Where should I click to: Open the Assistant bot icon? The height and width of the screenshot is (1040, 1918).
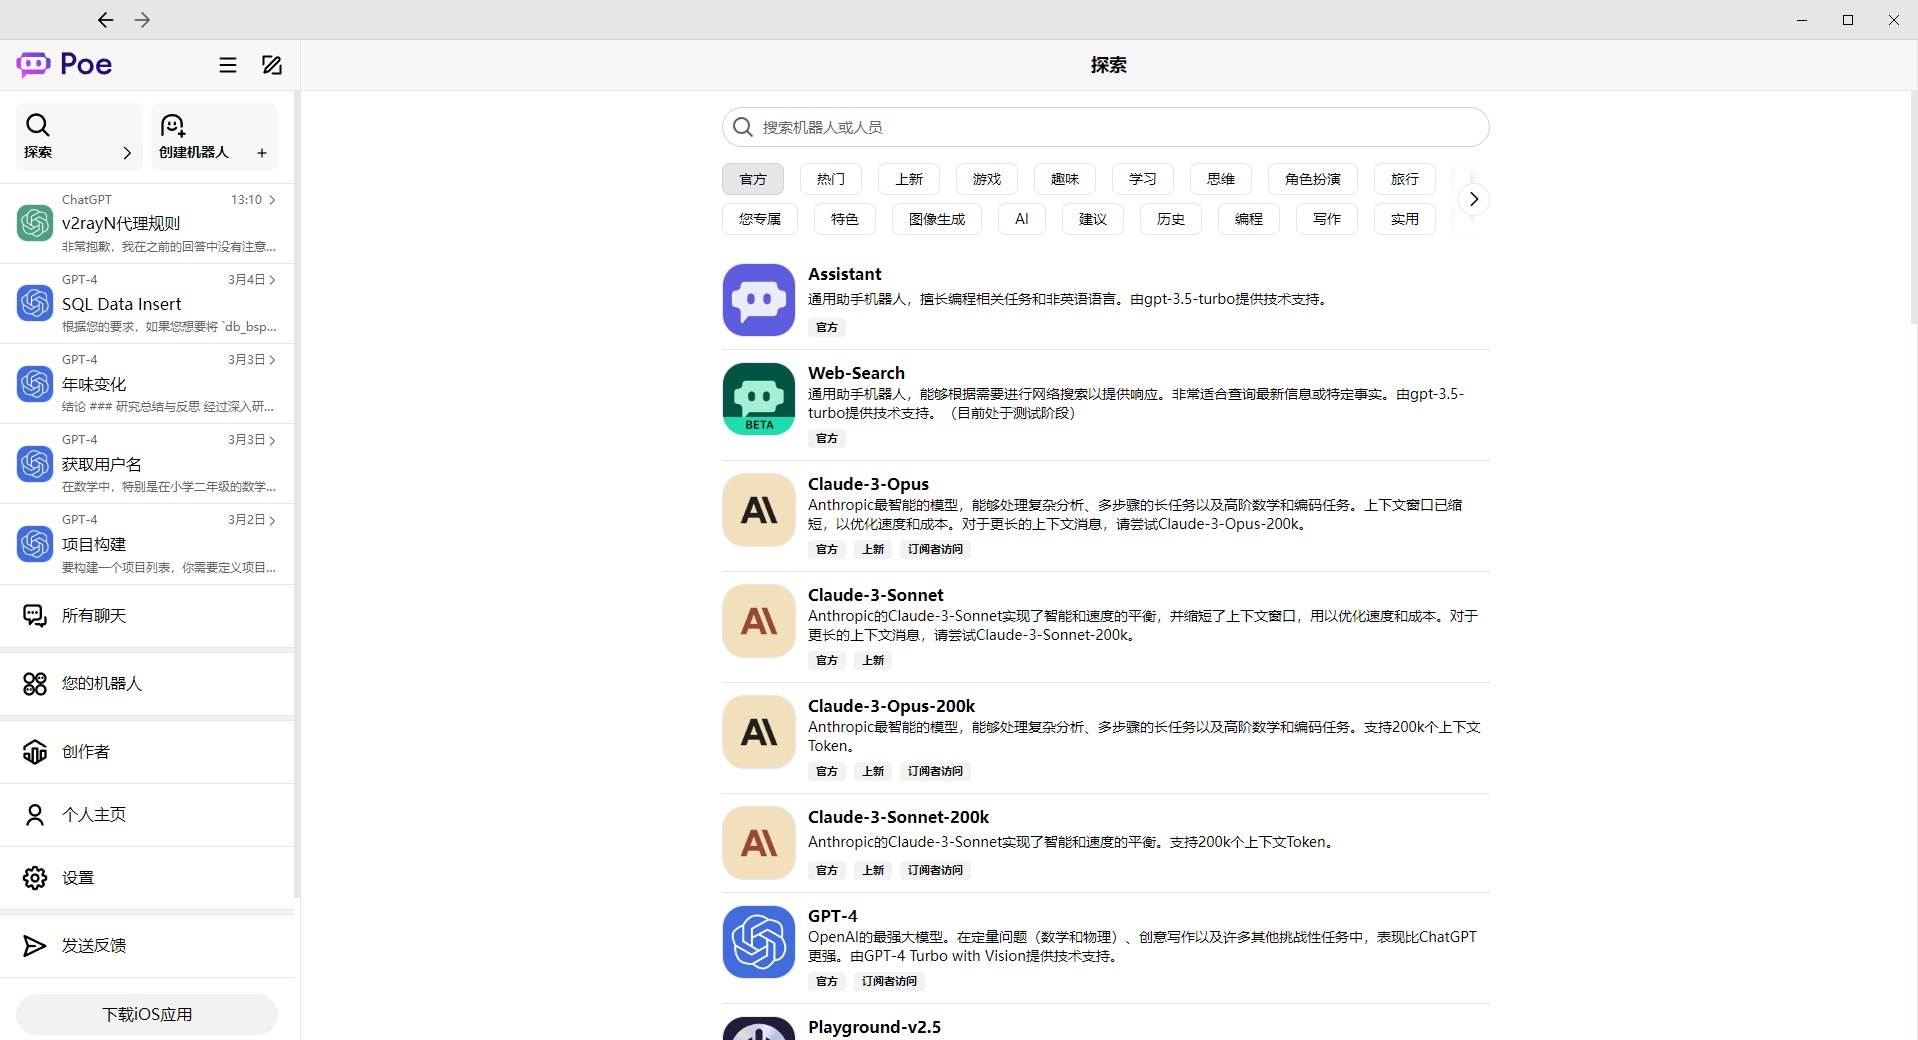coord(758,300)
